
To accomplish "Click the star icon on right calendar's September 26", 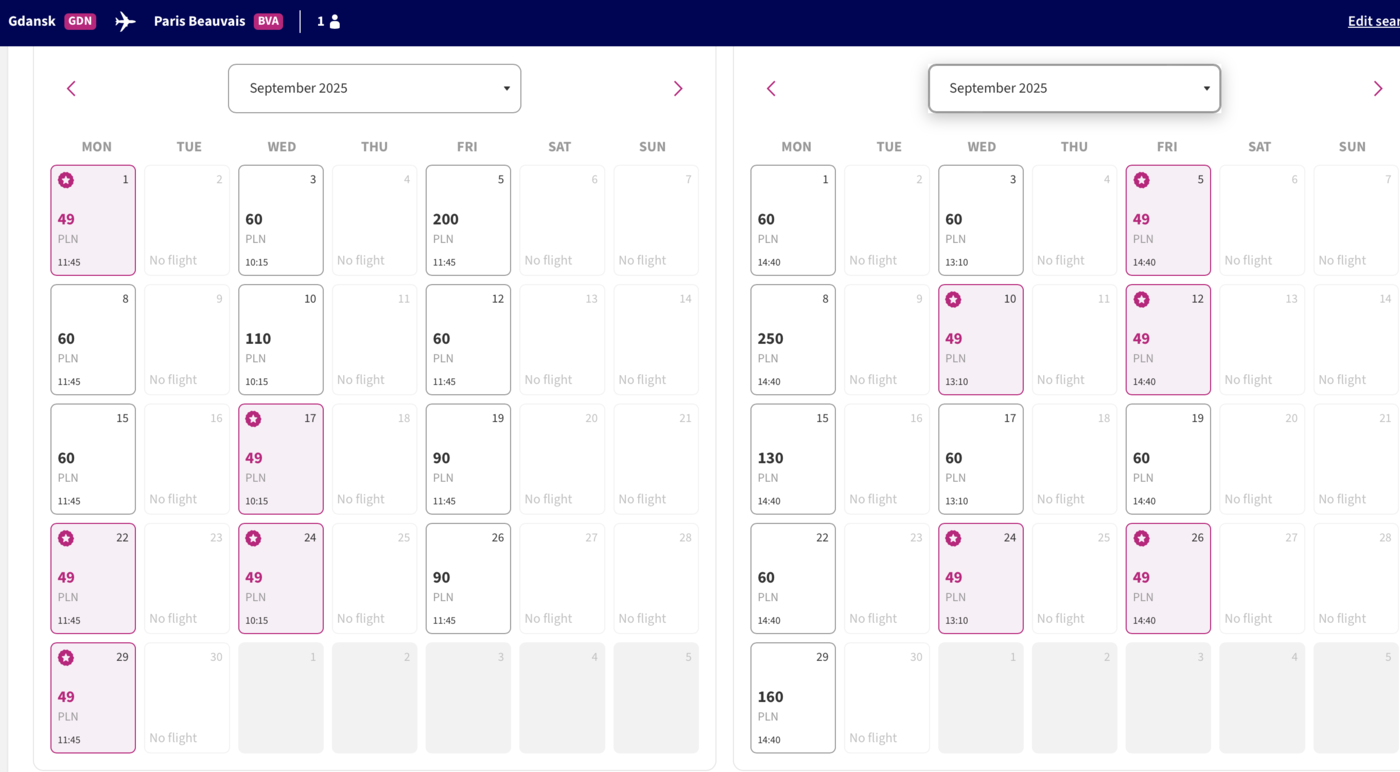I will (x=1142, y=538).
